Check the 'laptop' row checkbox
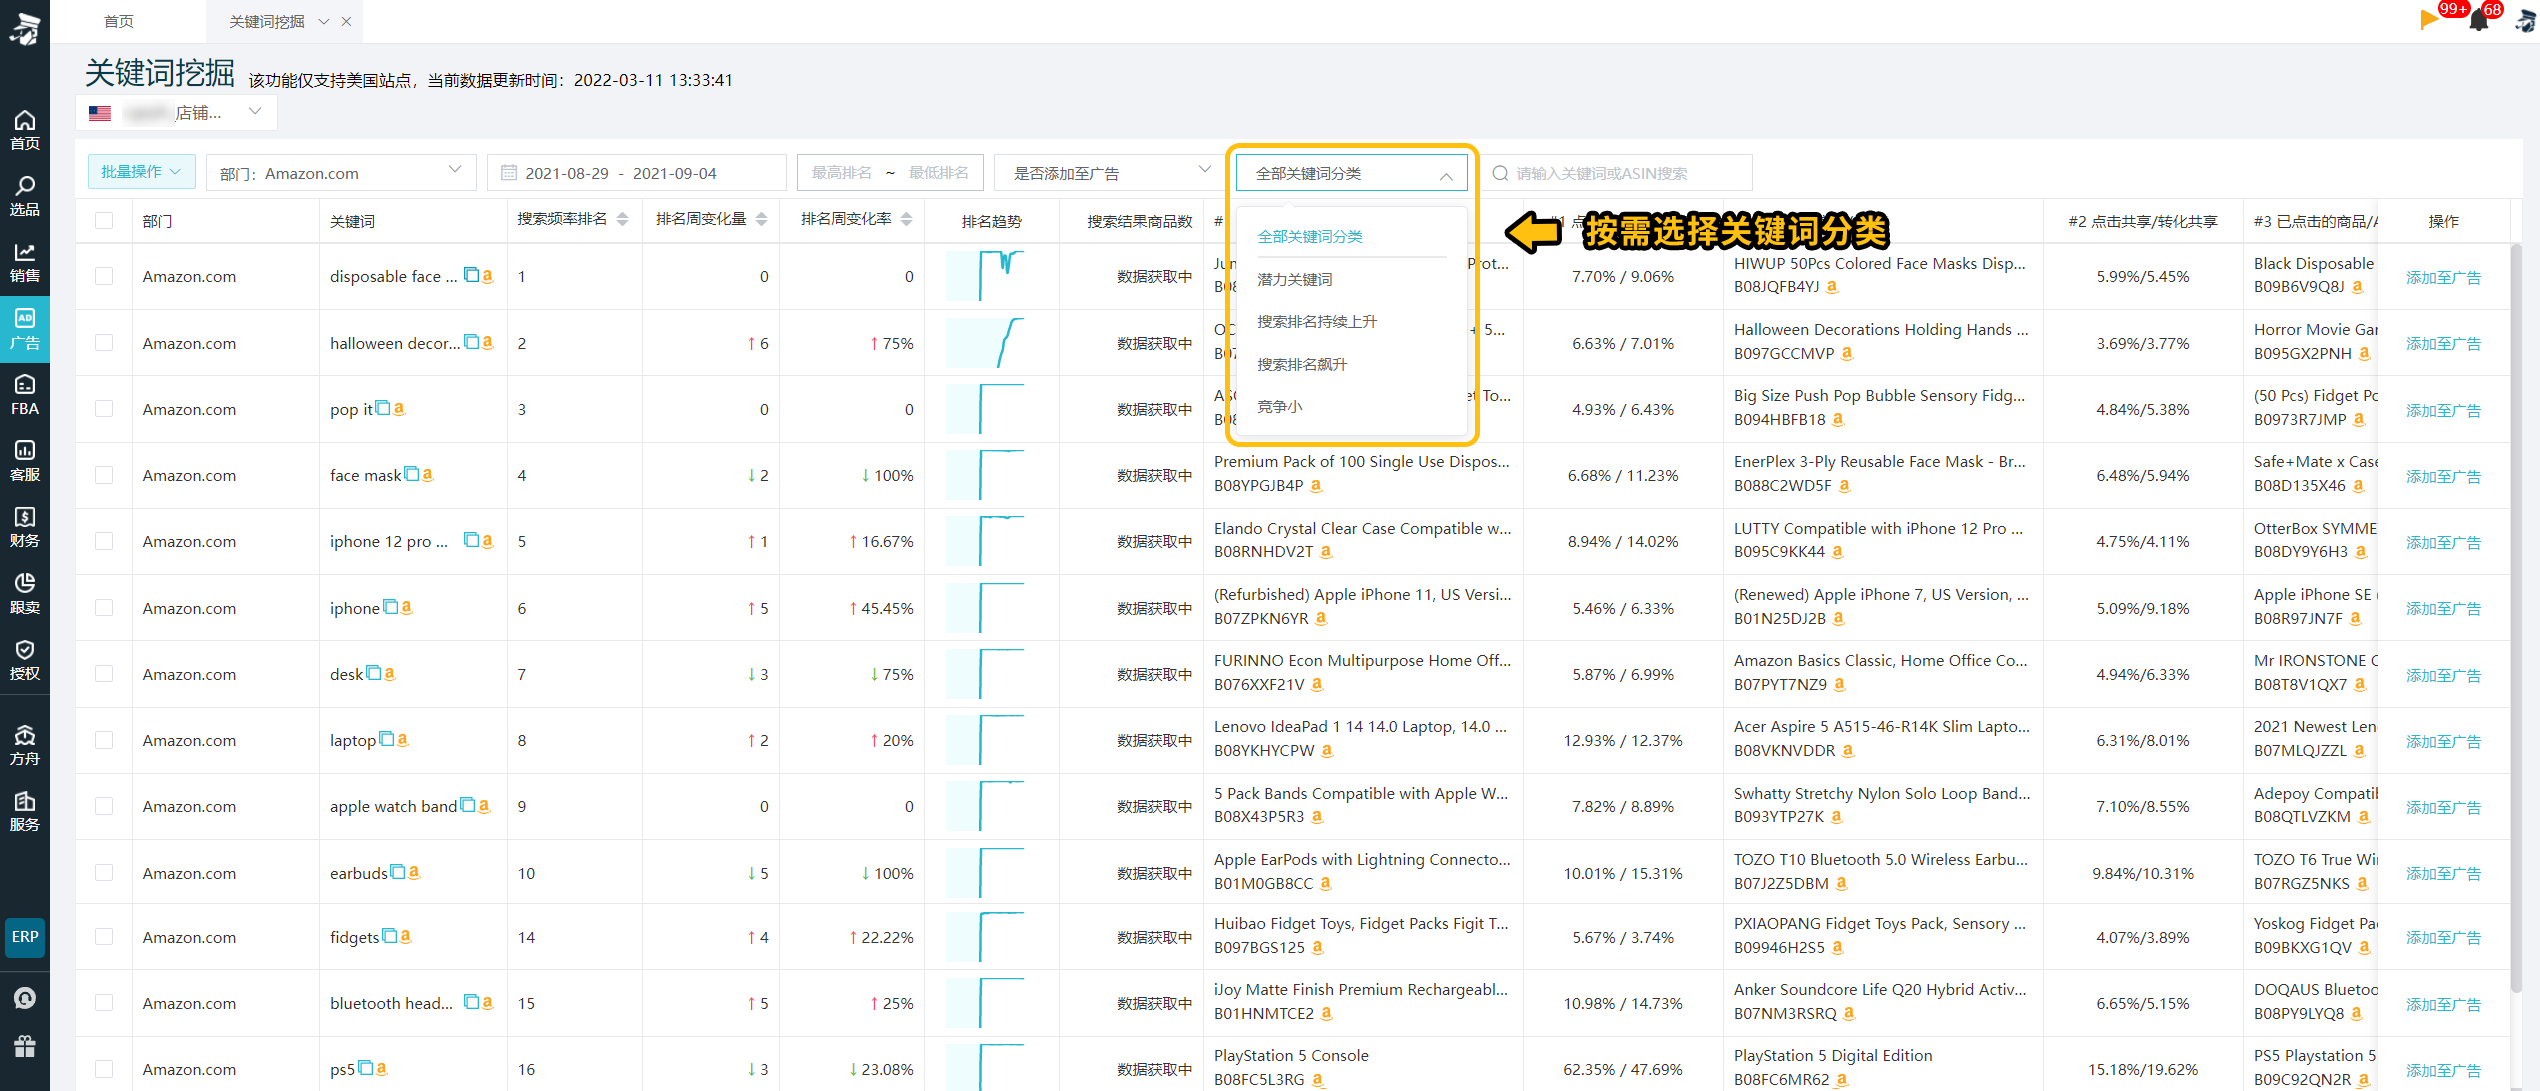Screen dimensions: 2540x1091 pyautogui.click(x=104, y=739)
